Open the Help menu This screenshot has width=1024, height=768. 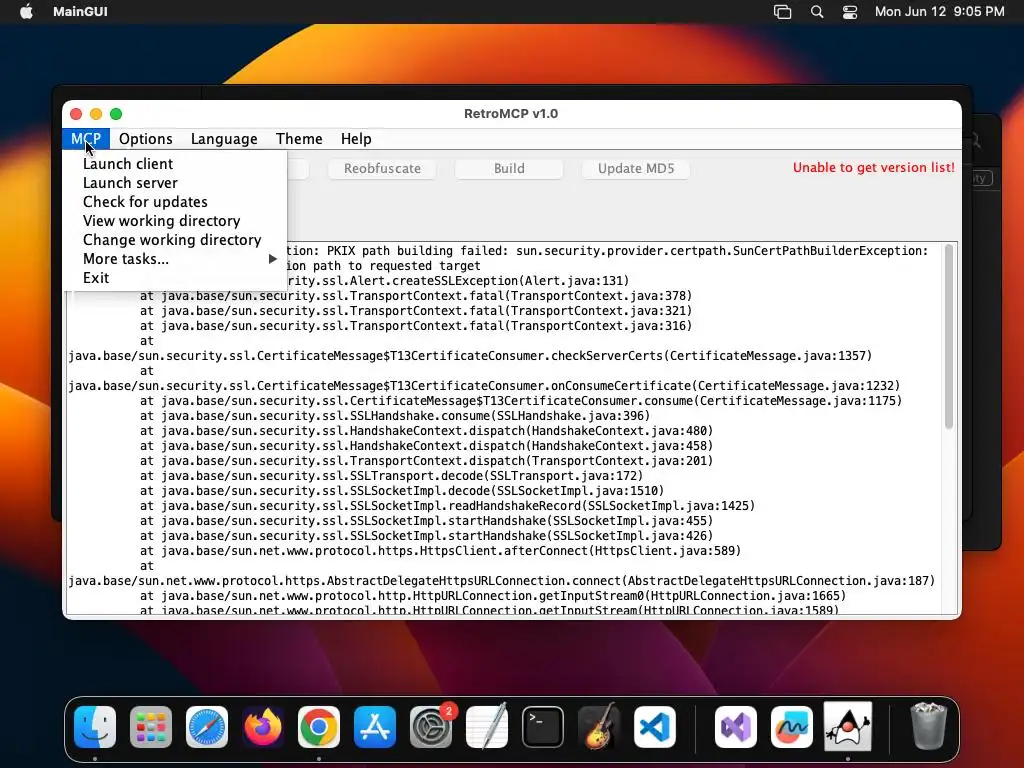356,138
